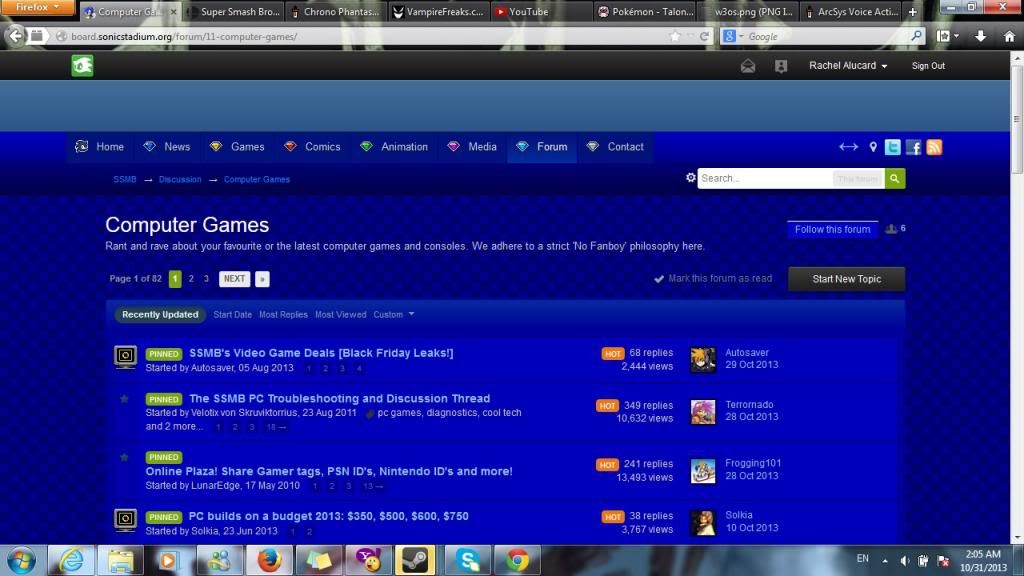Click the Twitter icon in navigation bar
This screenshot has height=576, width=1024.
click(892, 147)
